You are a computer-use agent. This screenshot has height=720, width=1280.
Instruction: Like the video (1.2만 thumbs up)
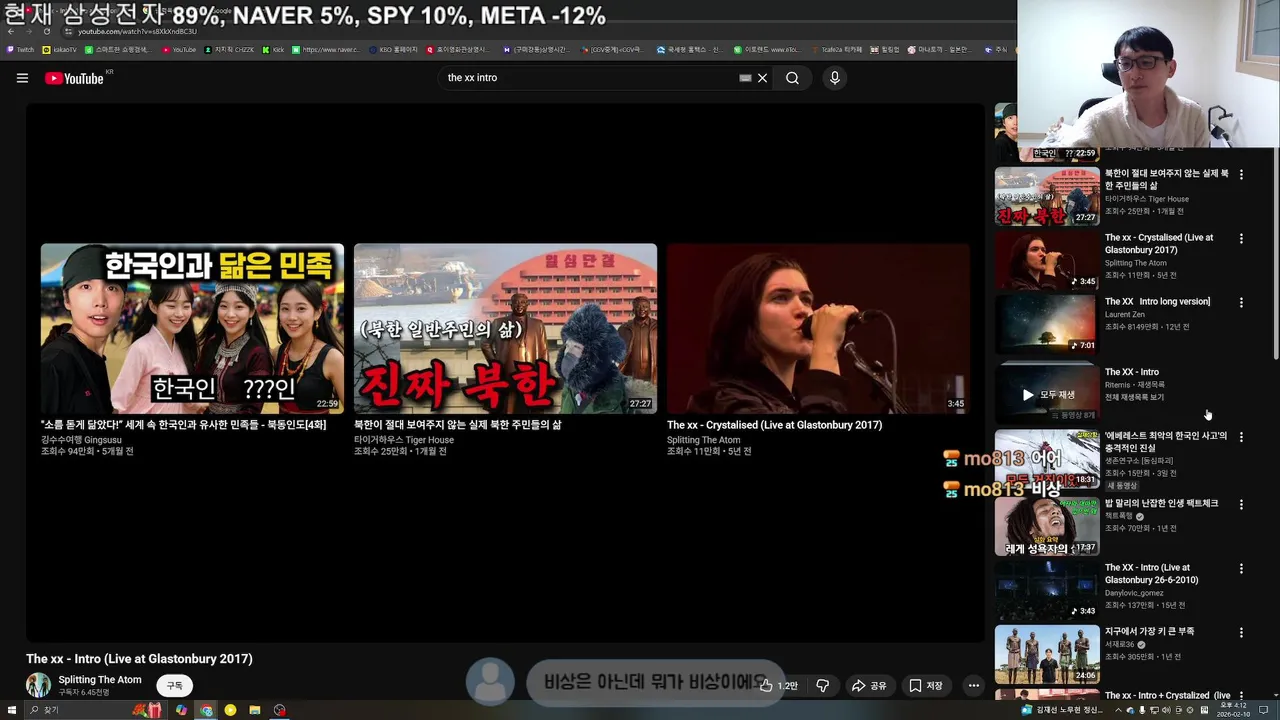click(778, 685)
